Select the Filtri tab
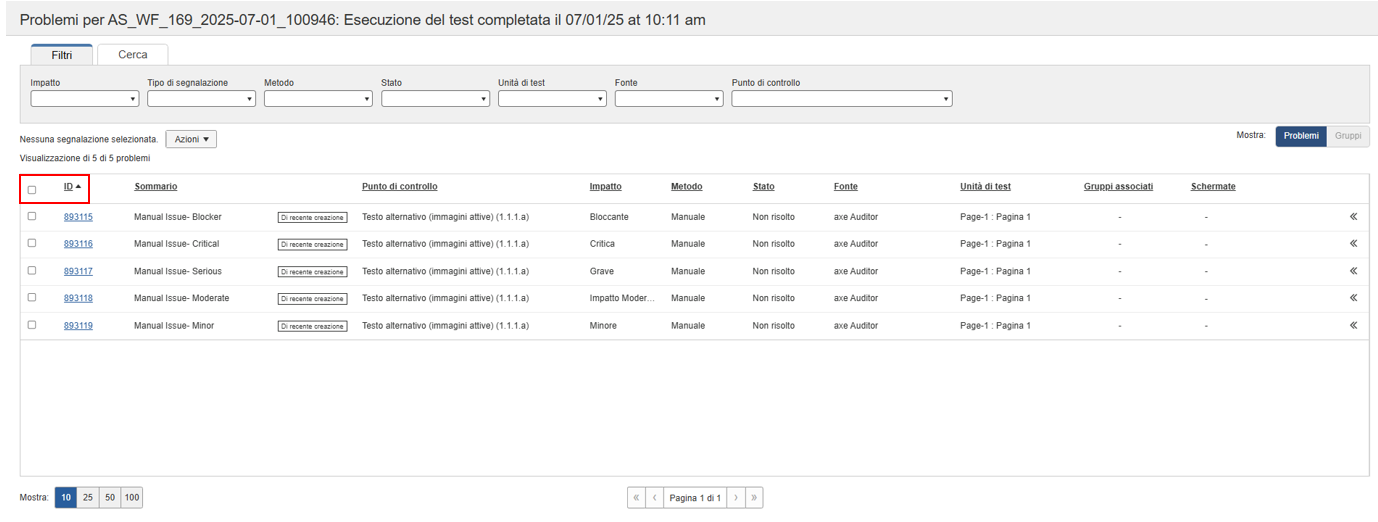 62,55
